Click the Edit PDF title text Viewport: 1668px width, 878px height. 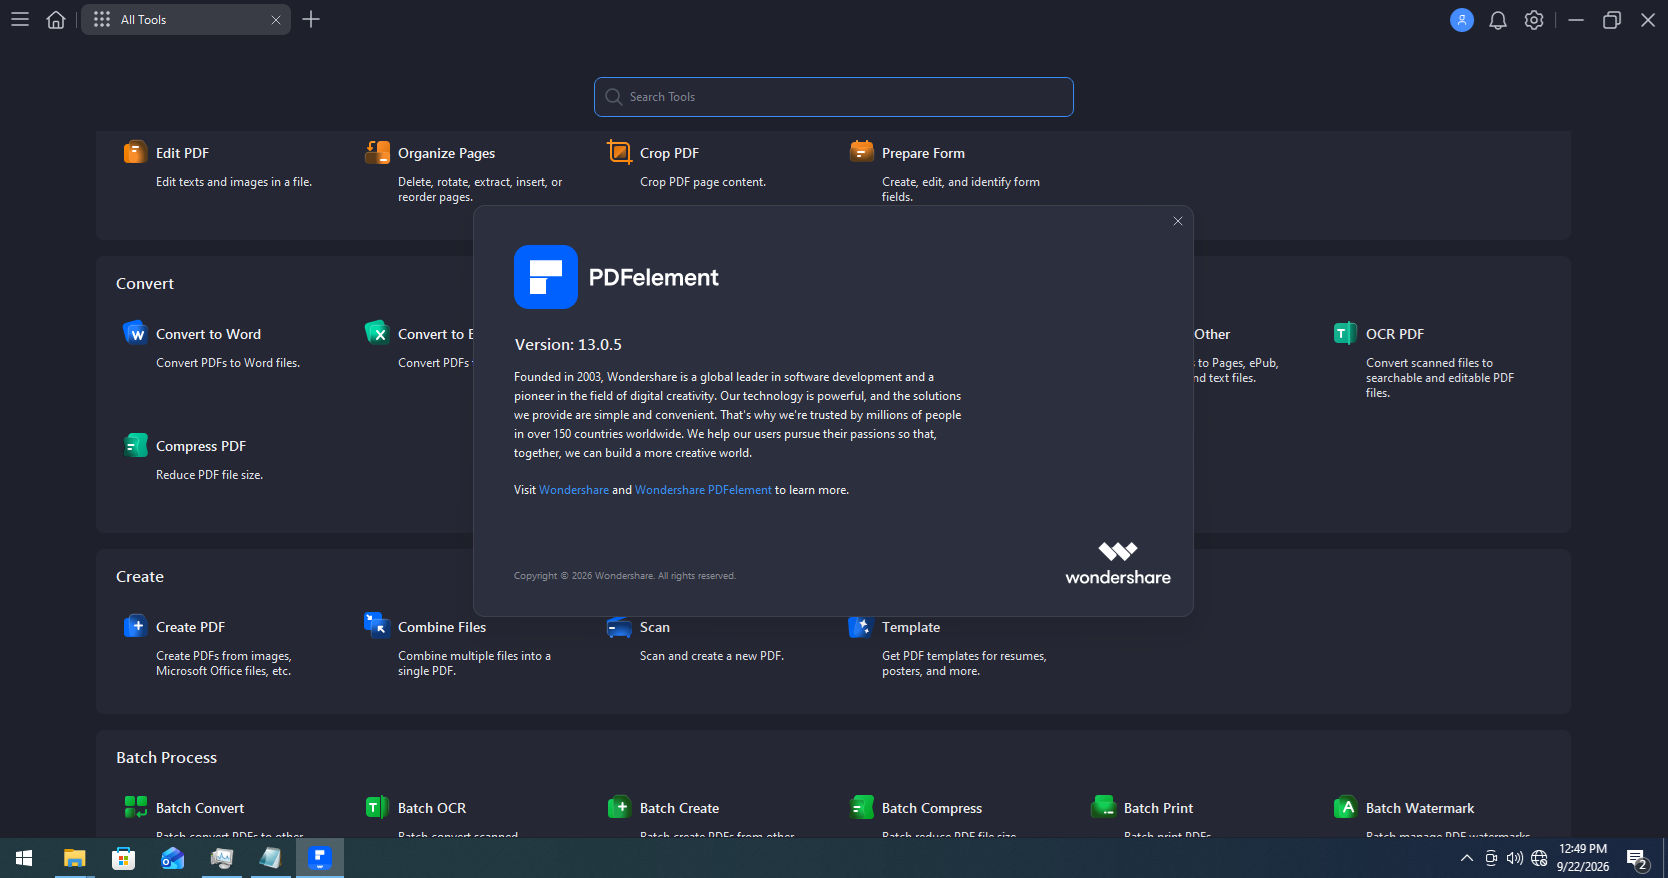coord(182,153)
